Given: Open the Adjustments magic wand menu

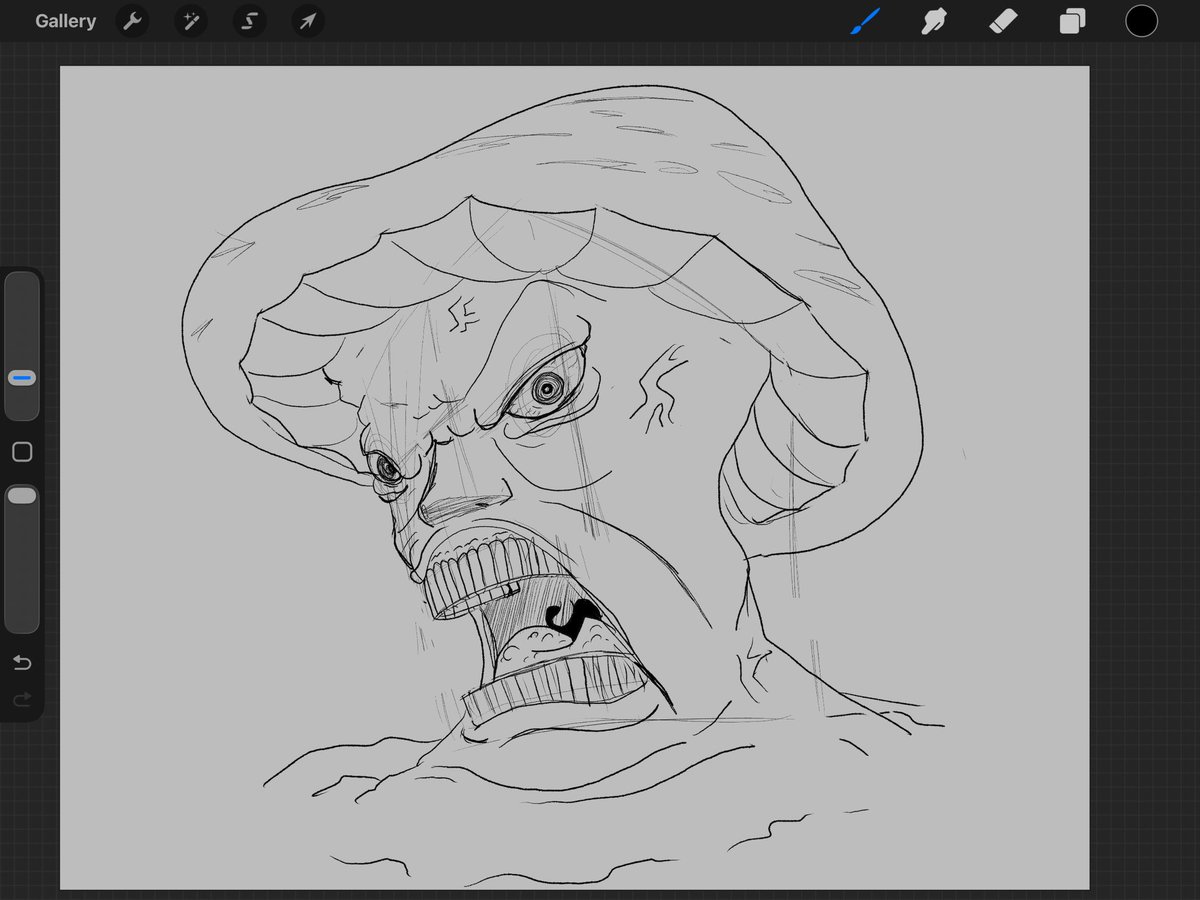Looking at the screenshot, I should point(190,21).
